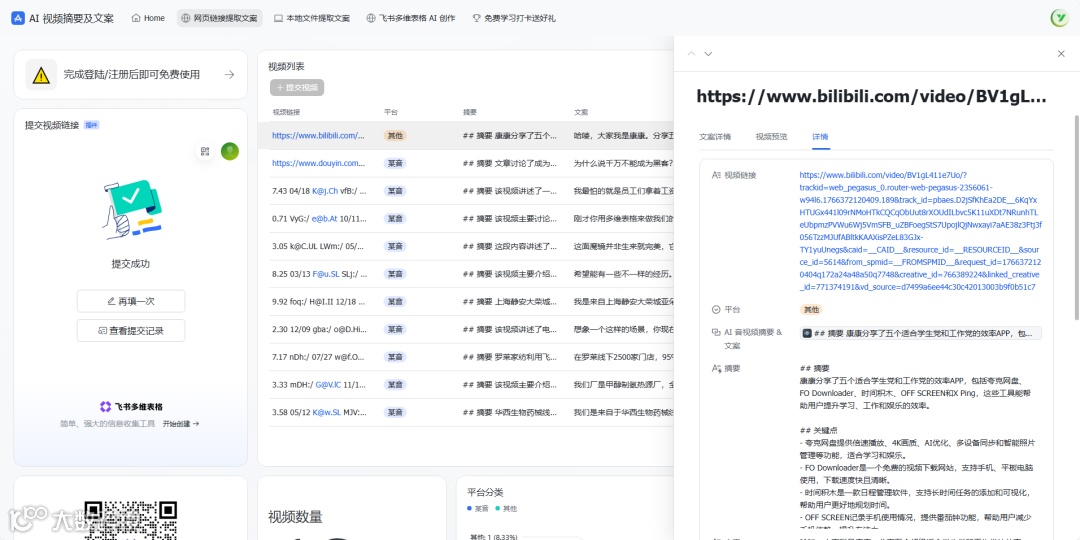Click the 插件 badge next to 提交视频链接

point(92,125)
